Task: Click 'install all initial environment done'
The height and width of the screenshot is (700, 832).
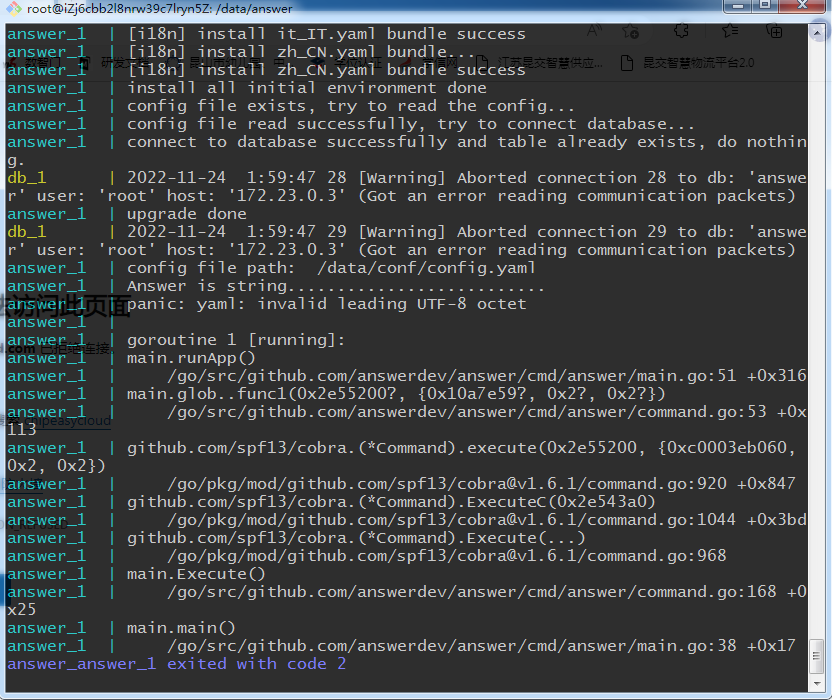Action: coord(307,88)
